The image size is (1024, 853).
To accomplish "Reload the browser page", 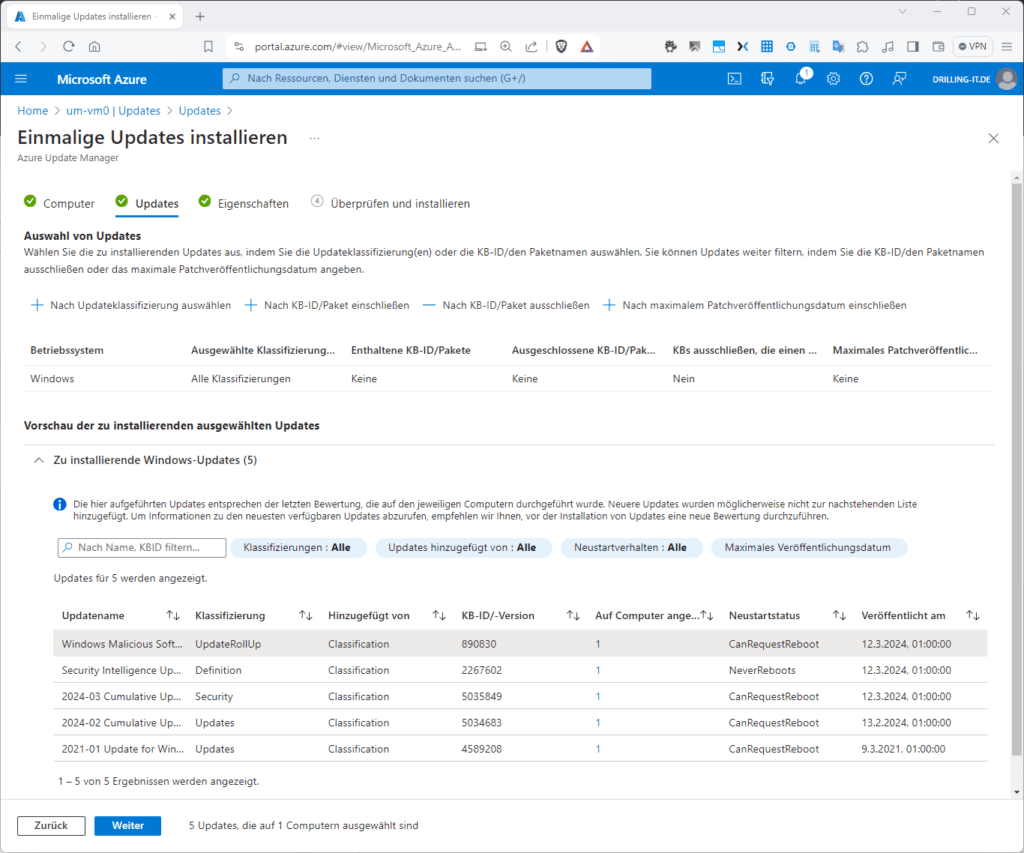I will pyautogui.click(x=69, y=46).
